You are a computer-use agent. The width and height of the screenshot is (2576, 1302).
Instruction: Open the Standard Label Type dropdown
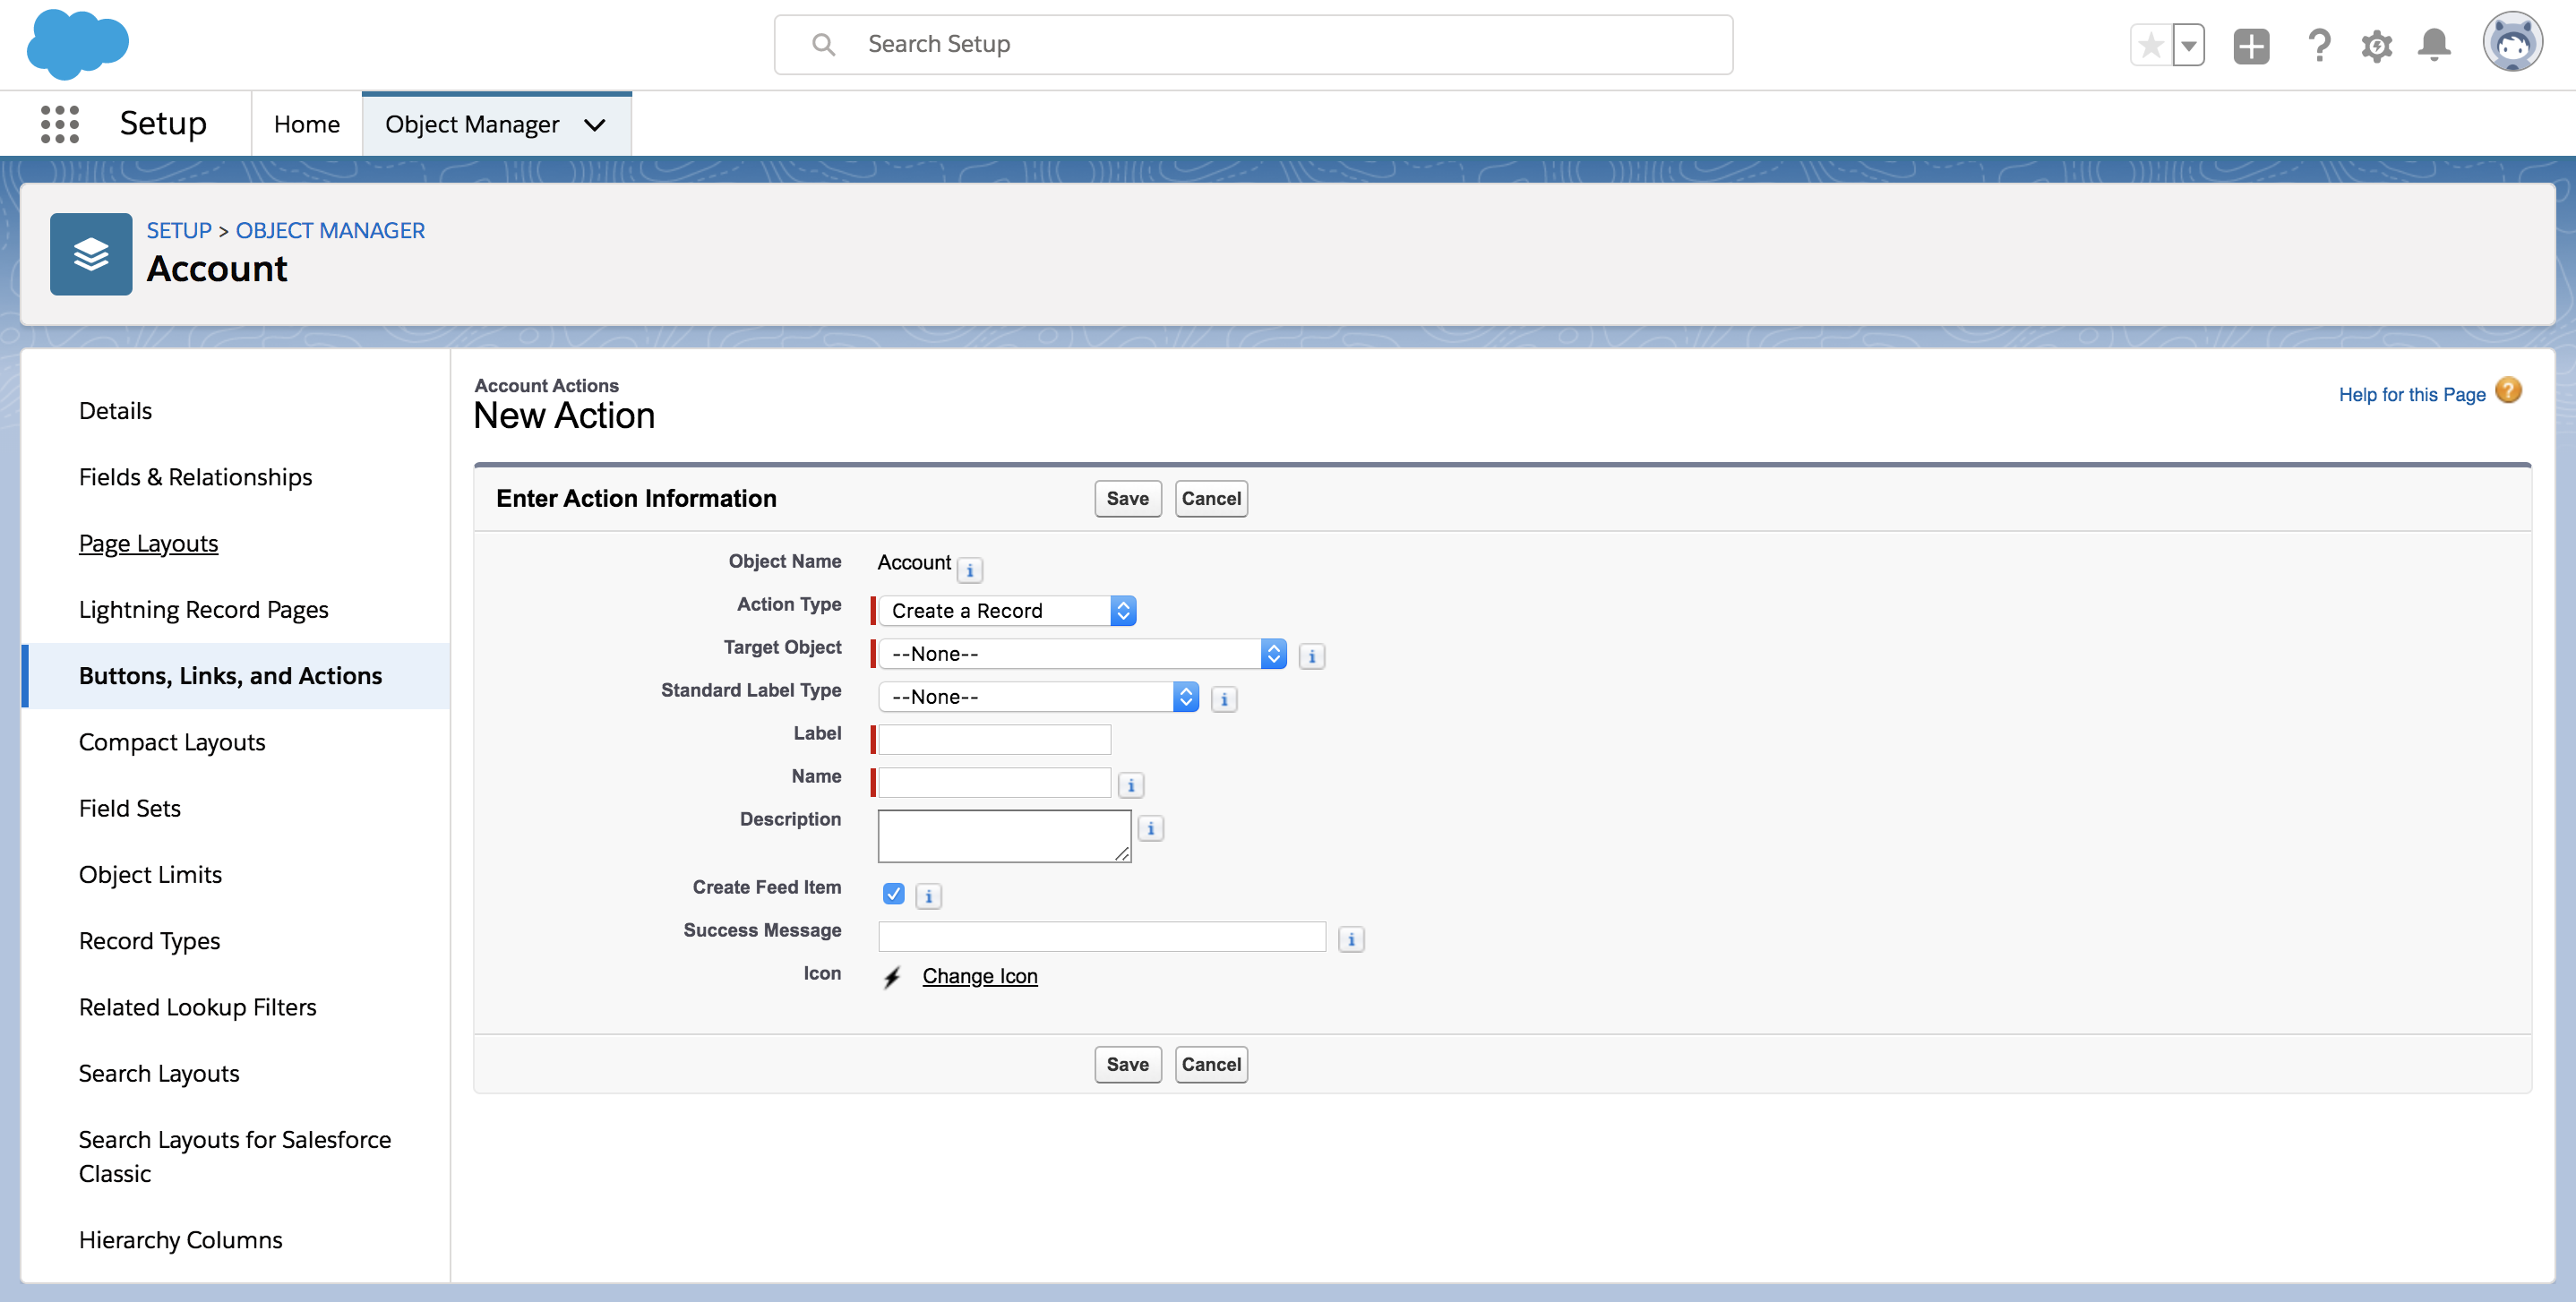(1037, 696)
